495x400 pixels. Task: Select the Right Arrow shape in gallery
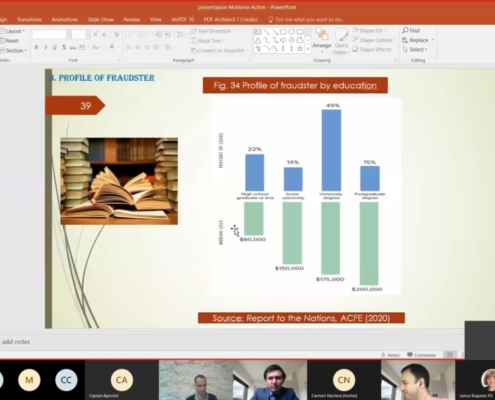tap(283, 40)
